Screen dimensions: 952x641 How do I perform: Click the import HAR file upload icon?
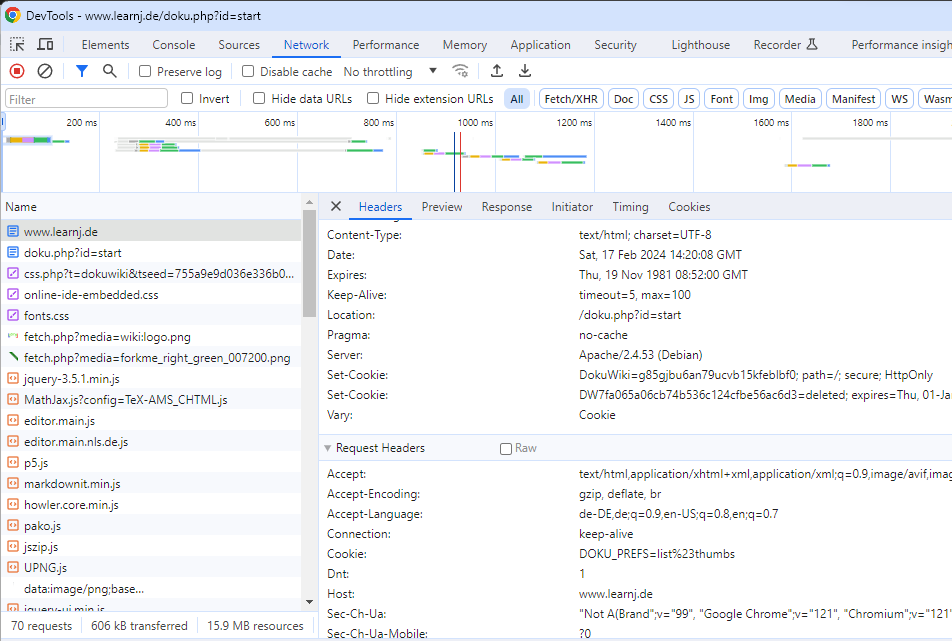click(497, 71)
